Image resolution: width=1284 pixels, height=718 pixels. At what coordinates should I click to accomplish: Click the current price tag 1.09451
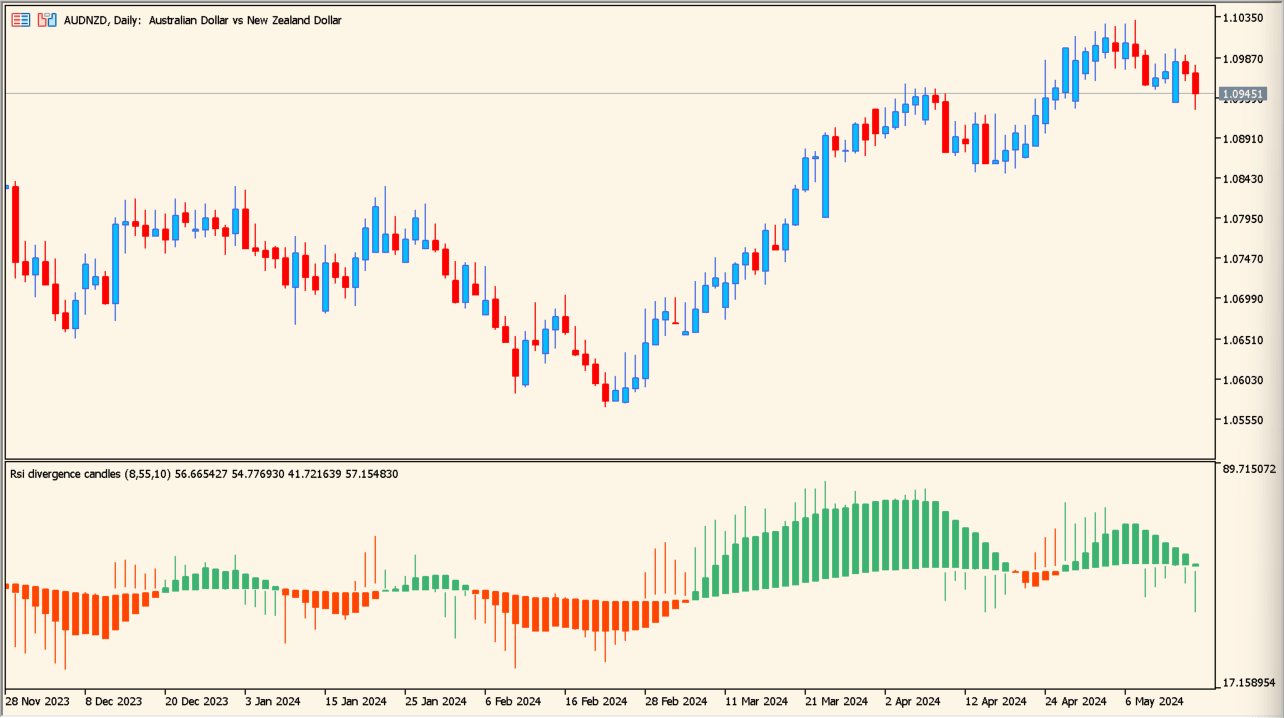click(x=1243, y=93)
